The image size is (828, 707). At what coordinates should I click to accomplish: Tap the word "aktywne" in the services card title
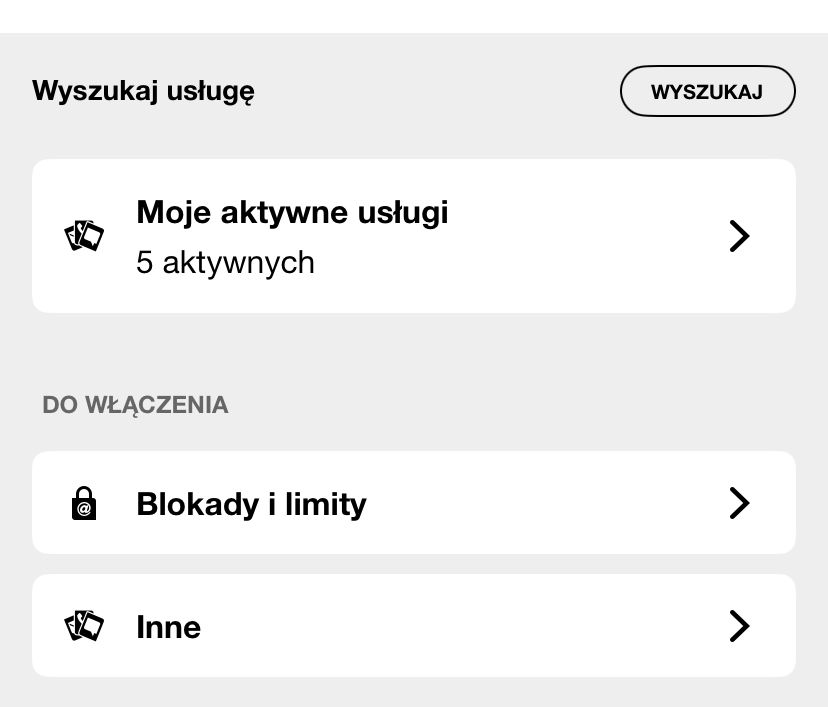[x=281, y=212]
